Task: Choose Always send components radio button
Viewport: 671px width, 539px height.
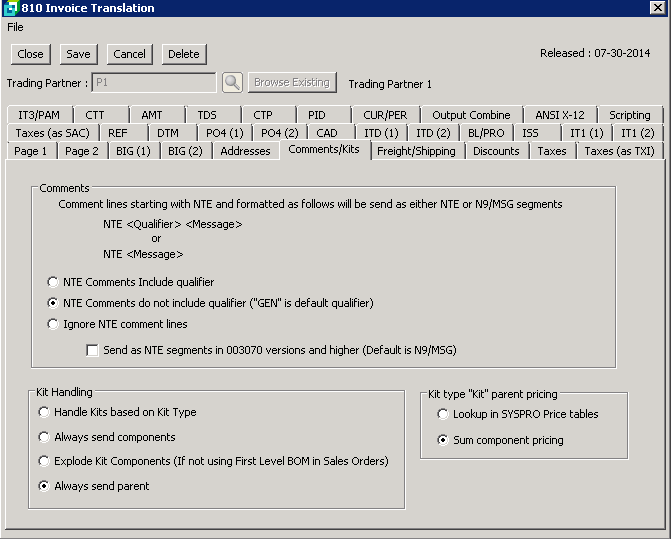Action: (x=44, y=437)
